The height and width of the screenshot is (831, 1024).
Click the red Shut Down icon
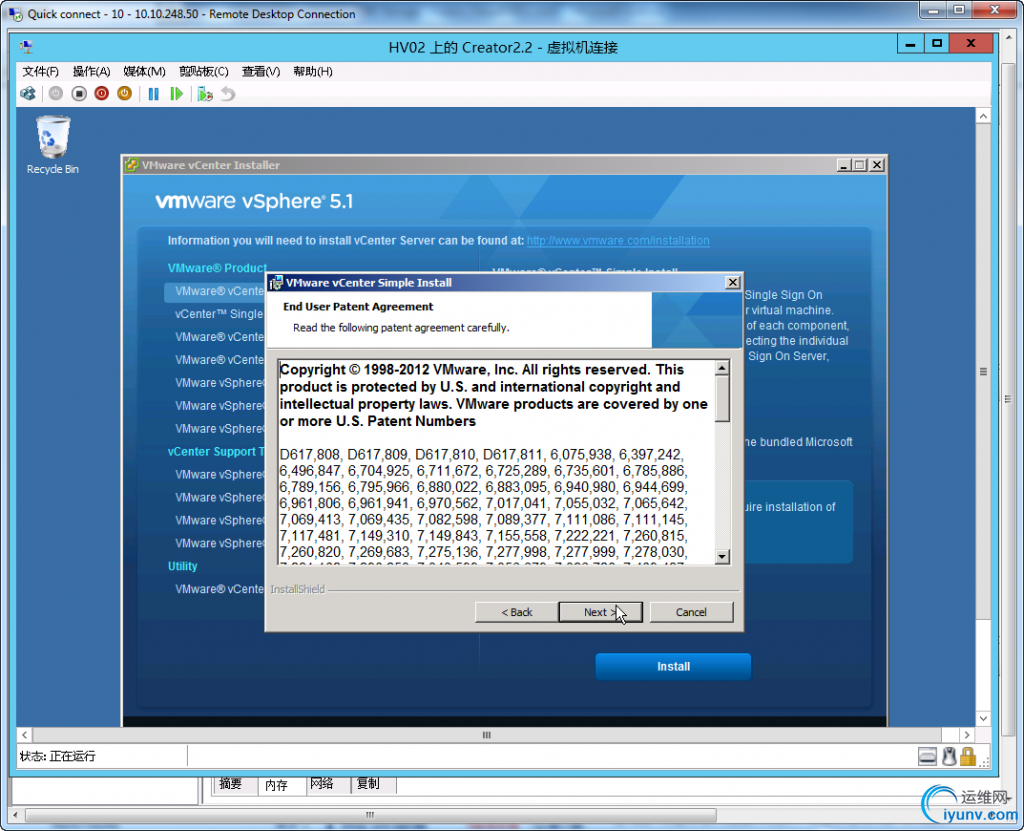[x=101, y=93]
